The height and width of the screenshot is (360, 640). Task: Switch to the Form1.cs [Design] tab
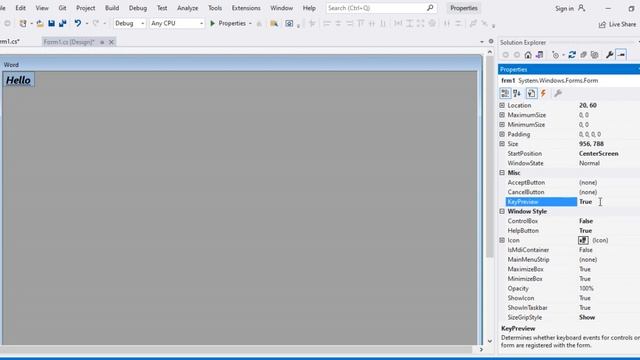tap(69, 42)
